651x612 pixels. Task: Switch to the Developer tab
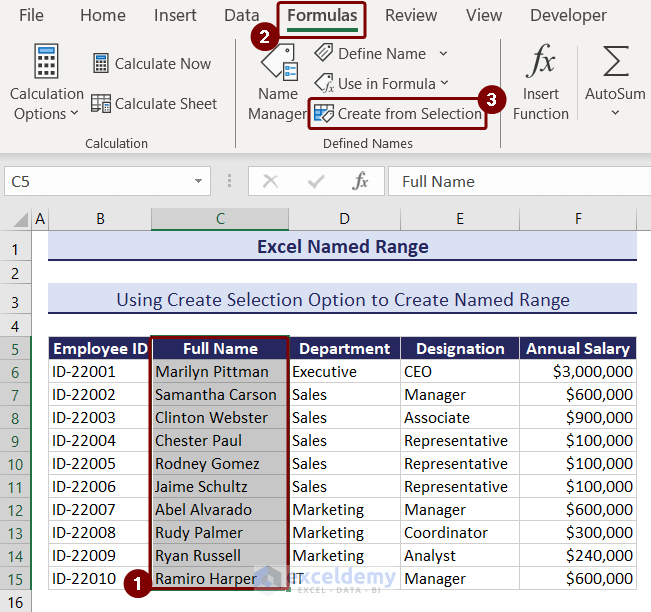click(568, 15)
